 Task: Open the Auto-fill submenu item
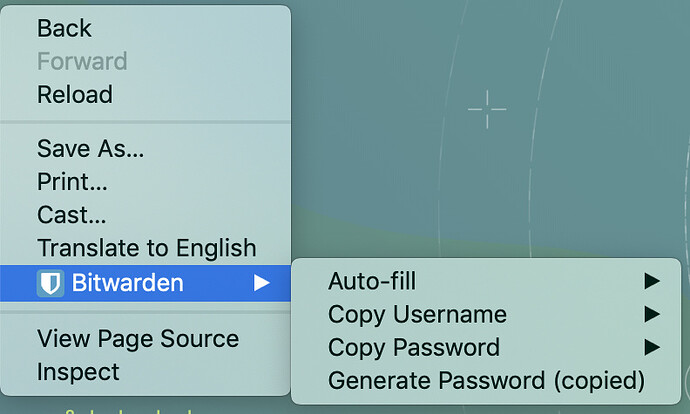[486, 281]
